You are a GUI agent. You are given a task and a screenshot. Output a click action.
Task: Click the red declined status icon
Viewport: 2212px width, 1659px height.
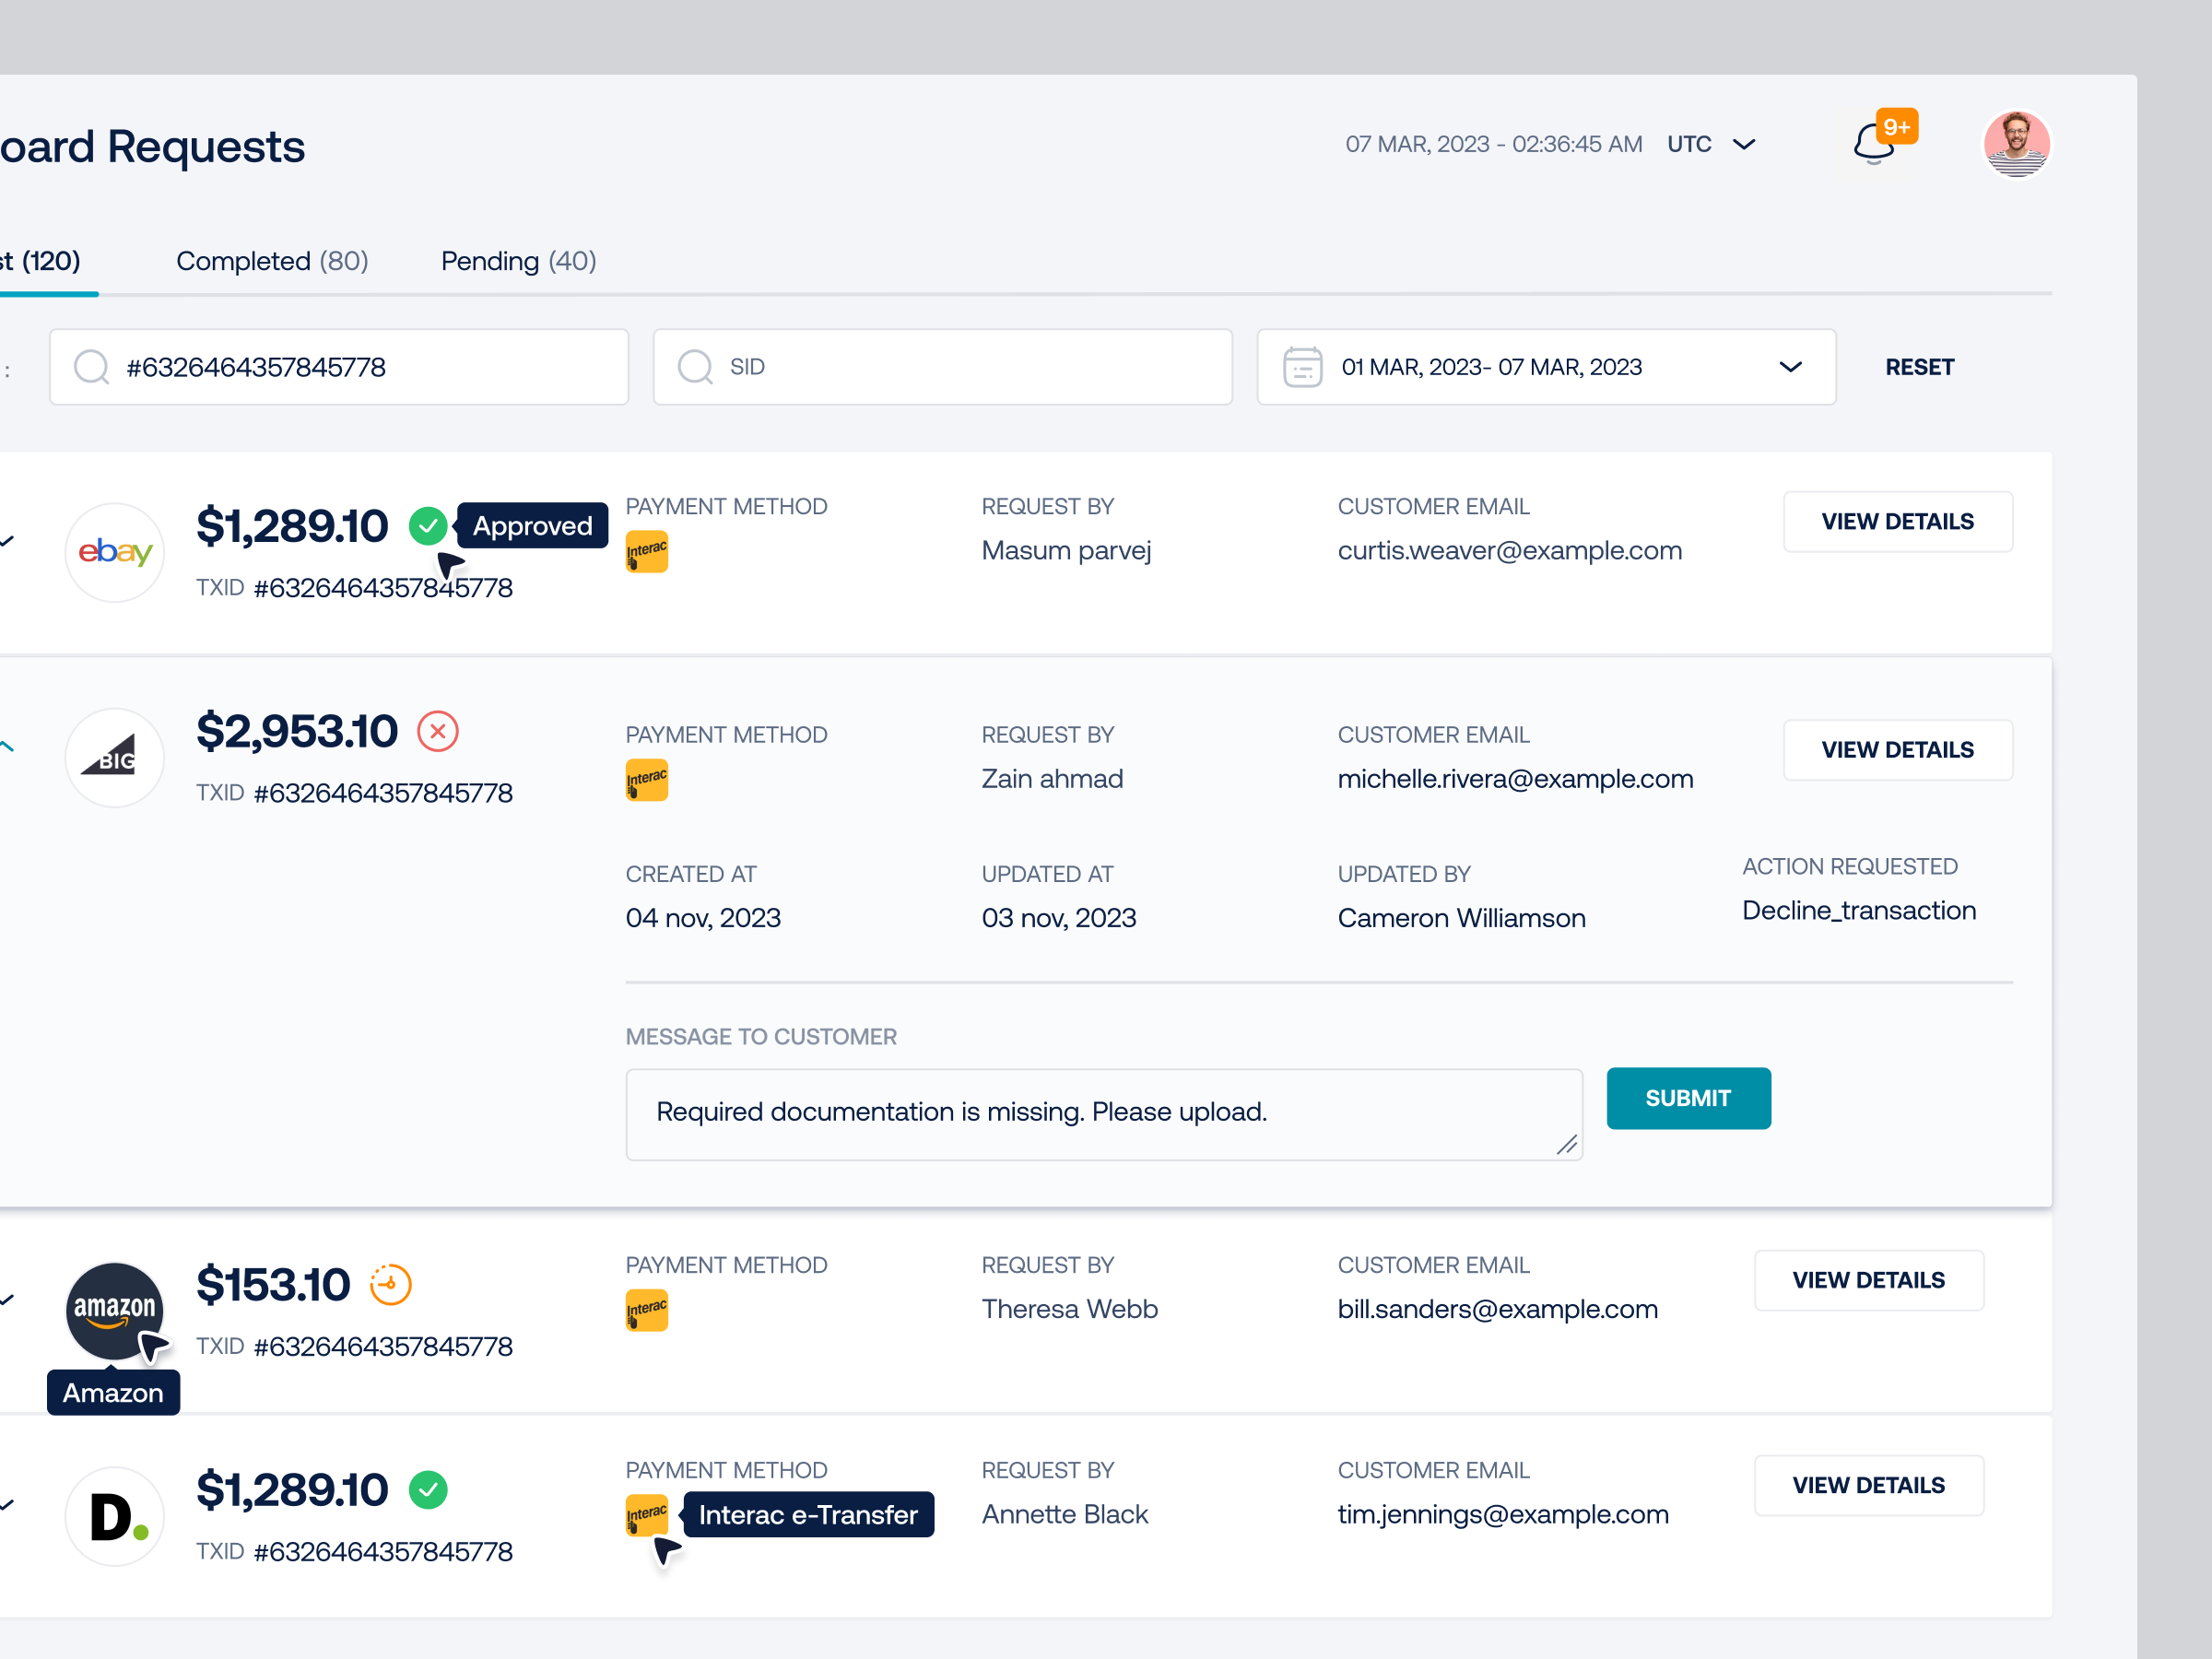[x=437, y=730]
